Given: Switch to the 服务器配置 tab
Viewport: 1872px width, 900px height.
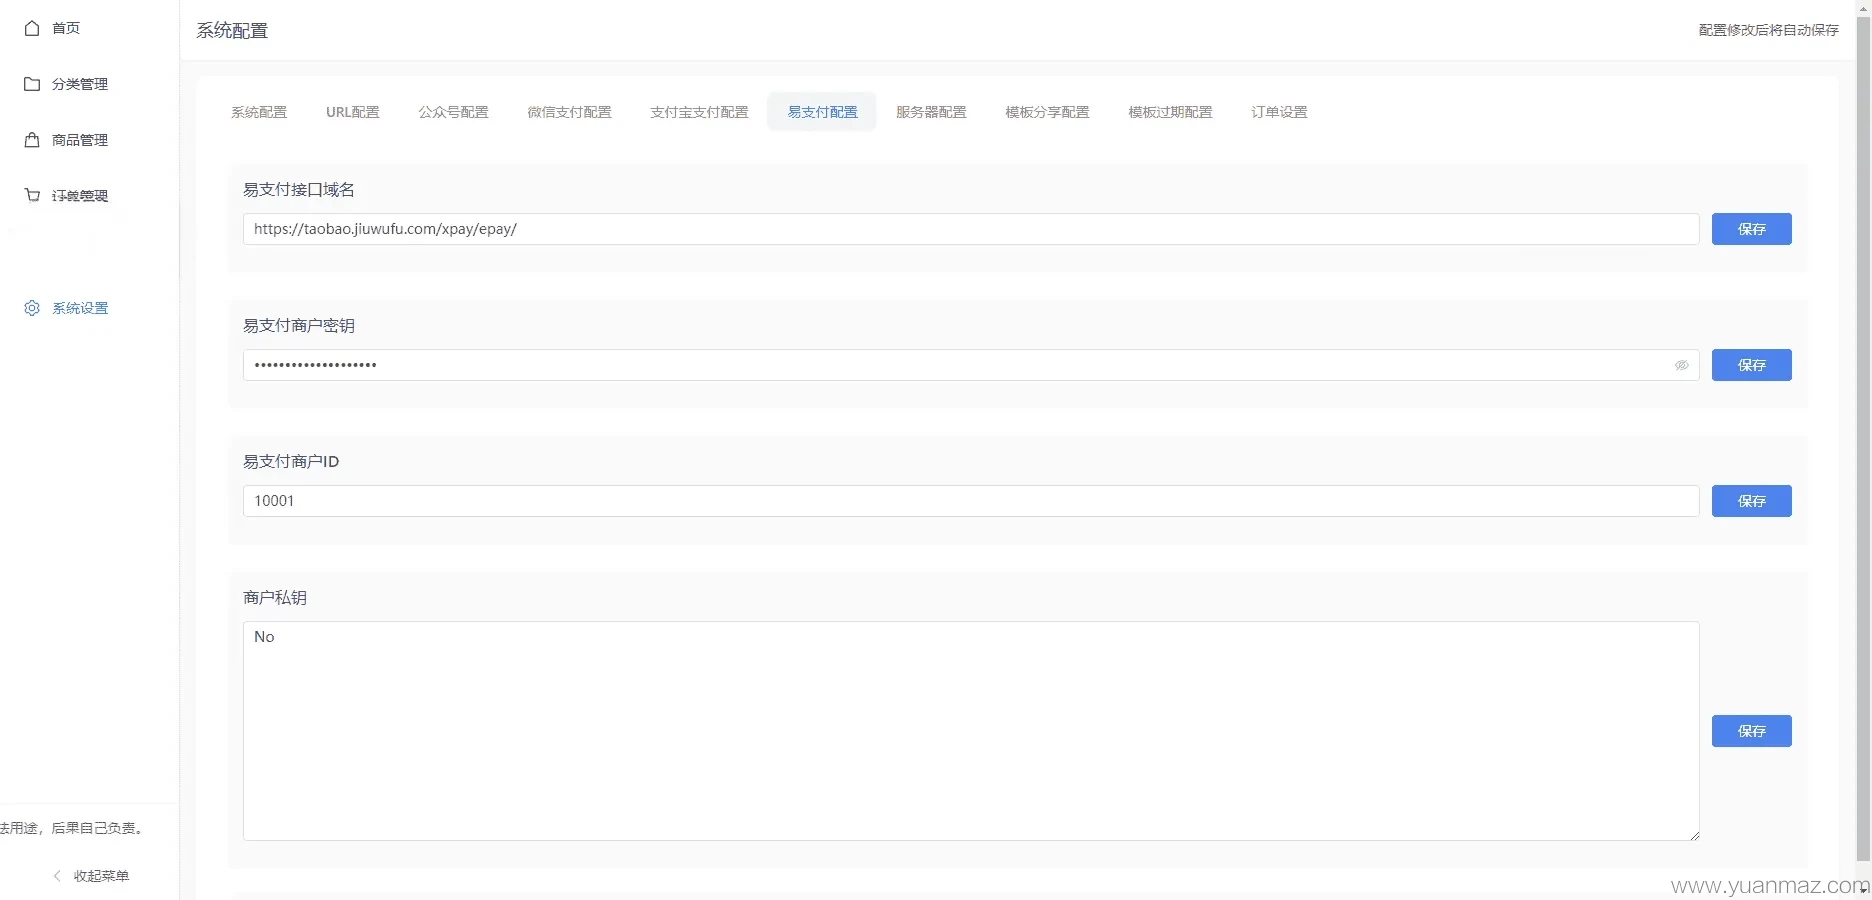Looking at the screenshot, I should (932, 112).
